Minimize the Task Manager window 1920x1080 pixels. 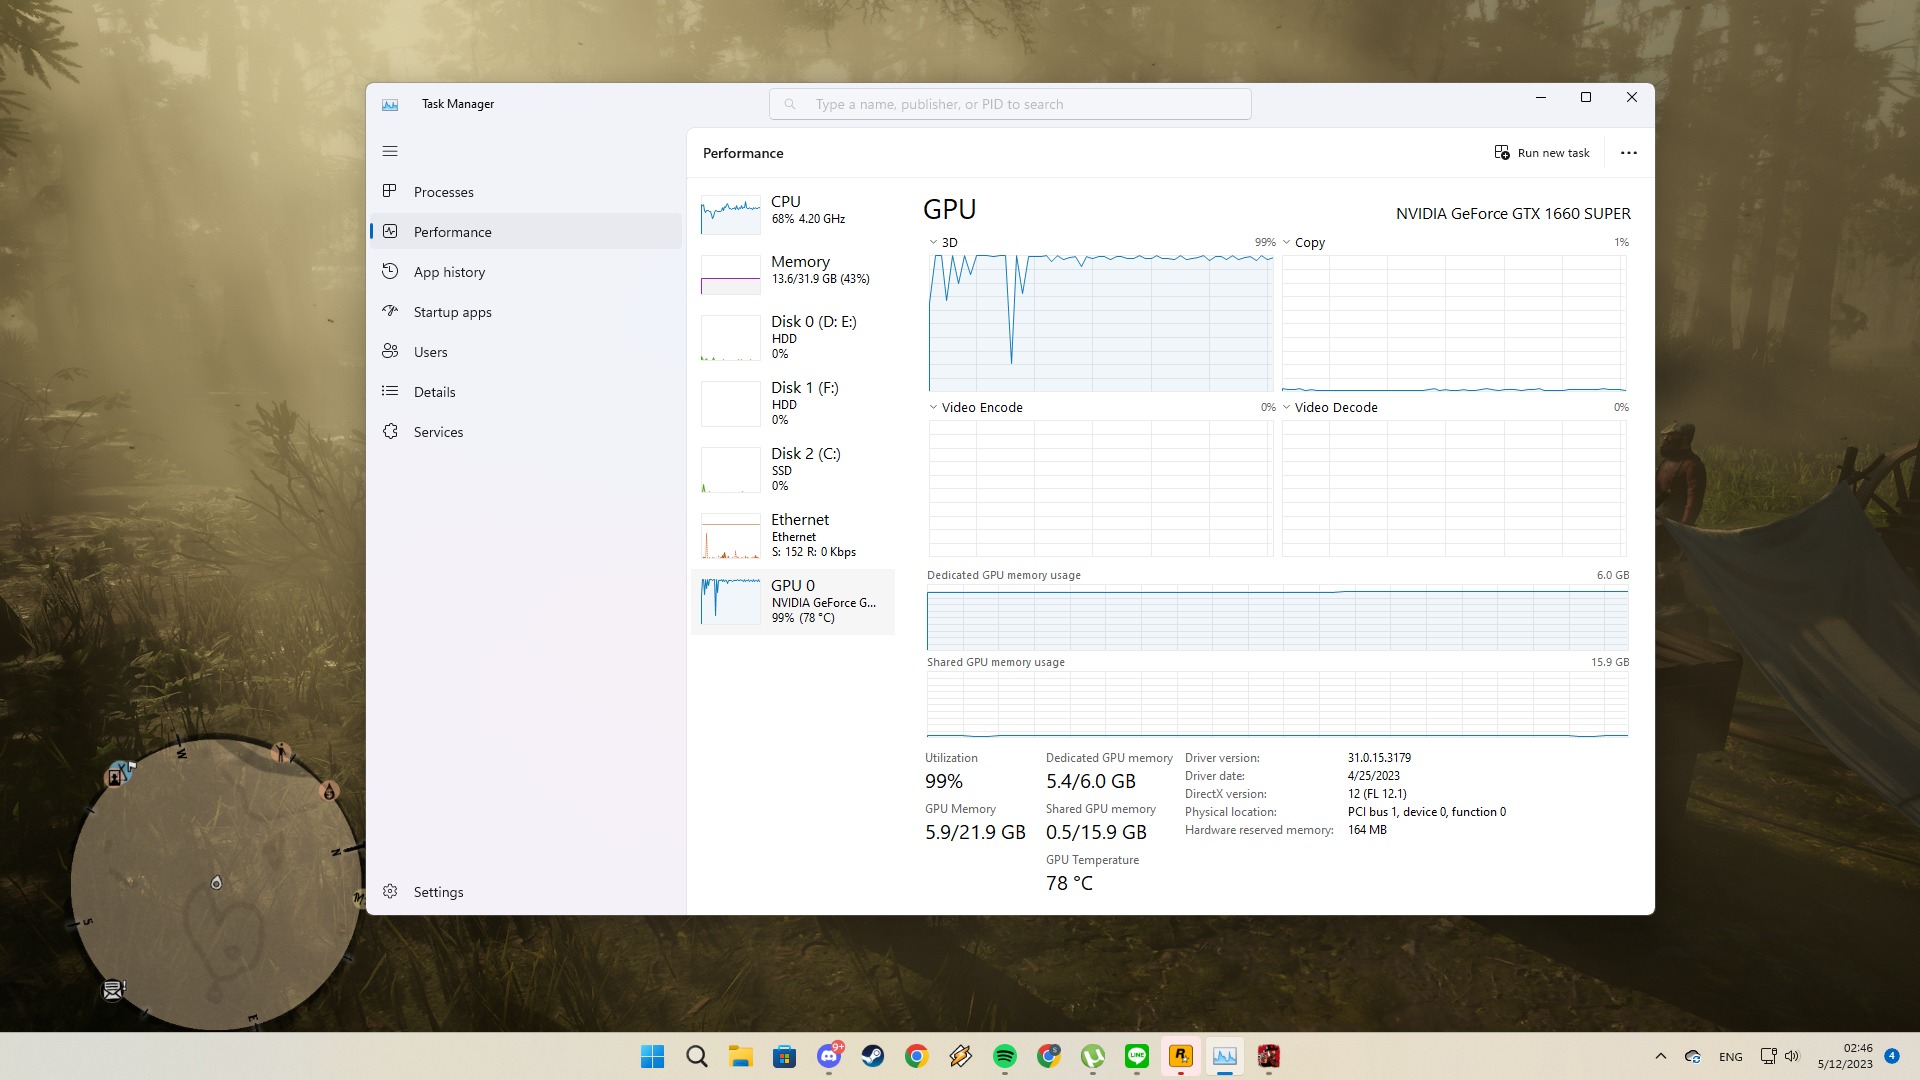1541,97
